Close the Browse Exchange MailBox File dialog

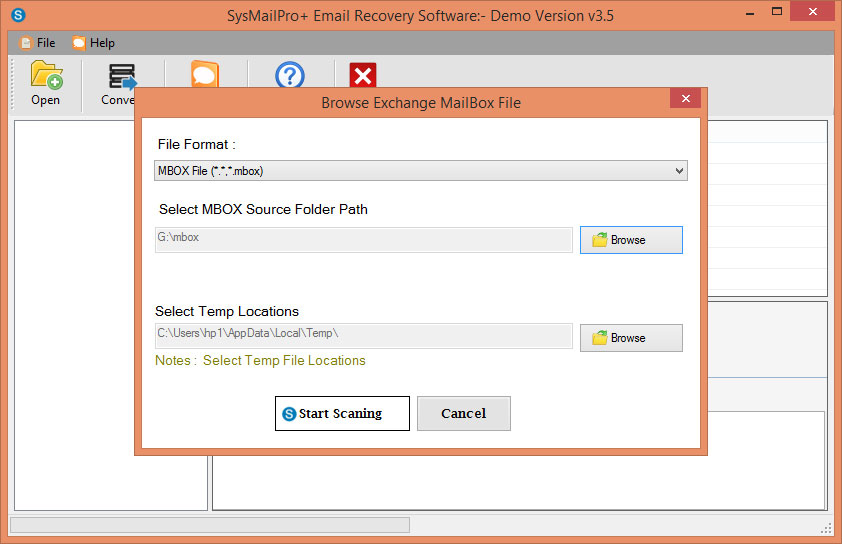coord(686,98)
